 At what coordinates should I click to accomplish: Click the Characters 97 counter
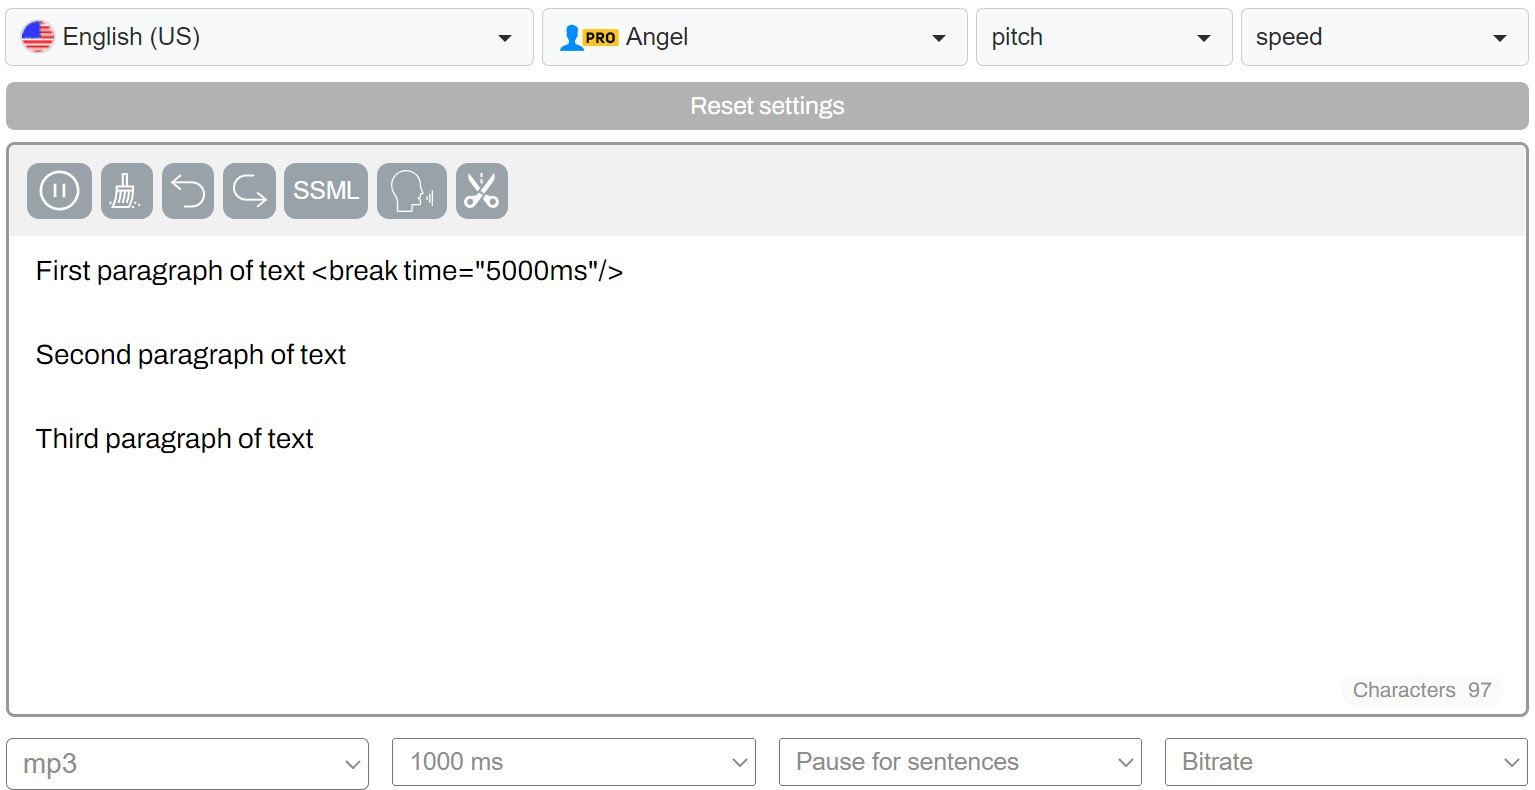click(1421, 690)
